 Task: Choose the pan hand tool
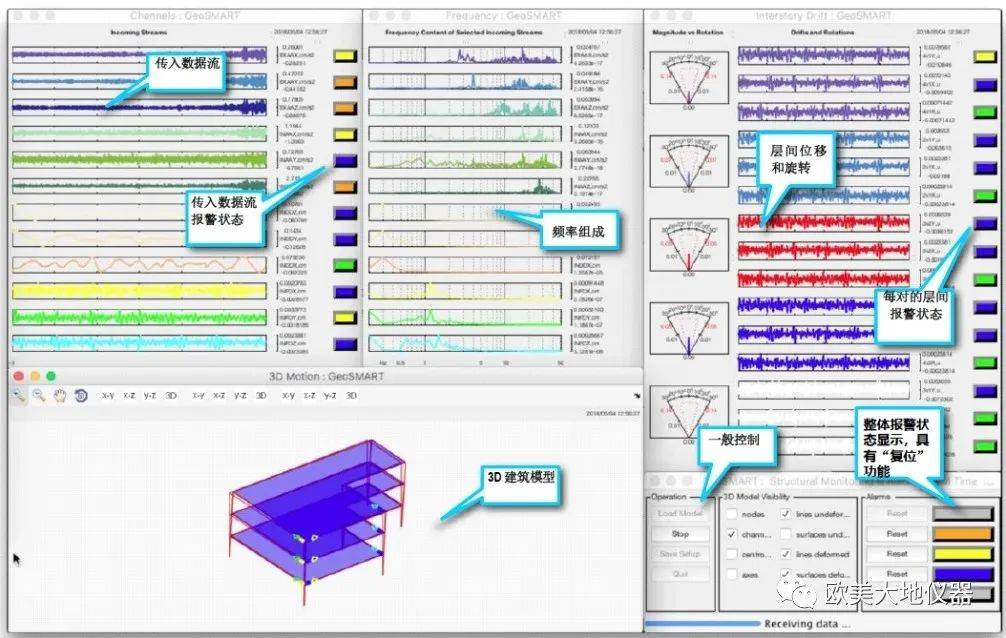click(60, 396)
